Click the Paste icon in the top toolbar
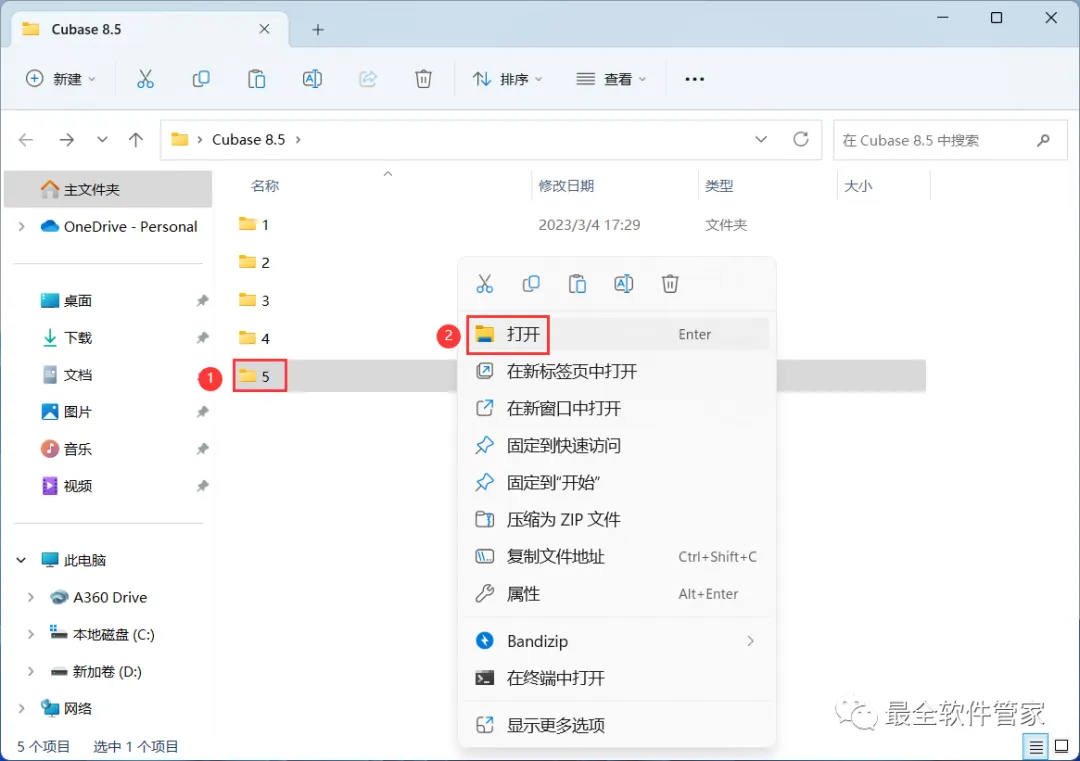Viewport: 1080px width, 761px height. click(256, 79)
